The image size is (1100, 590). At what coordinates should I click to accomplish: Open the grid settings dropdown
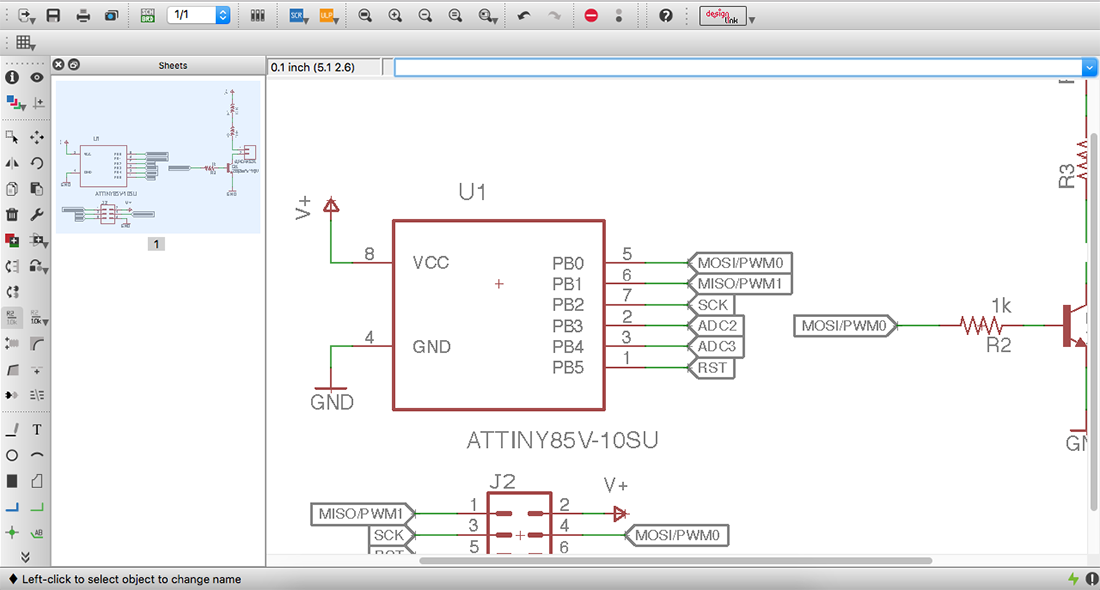[x=25, y=43]
